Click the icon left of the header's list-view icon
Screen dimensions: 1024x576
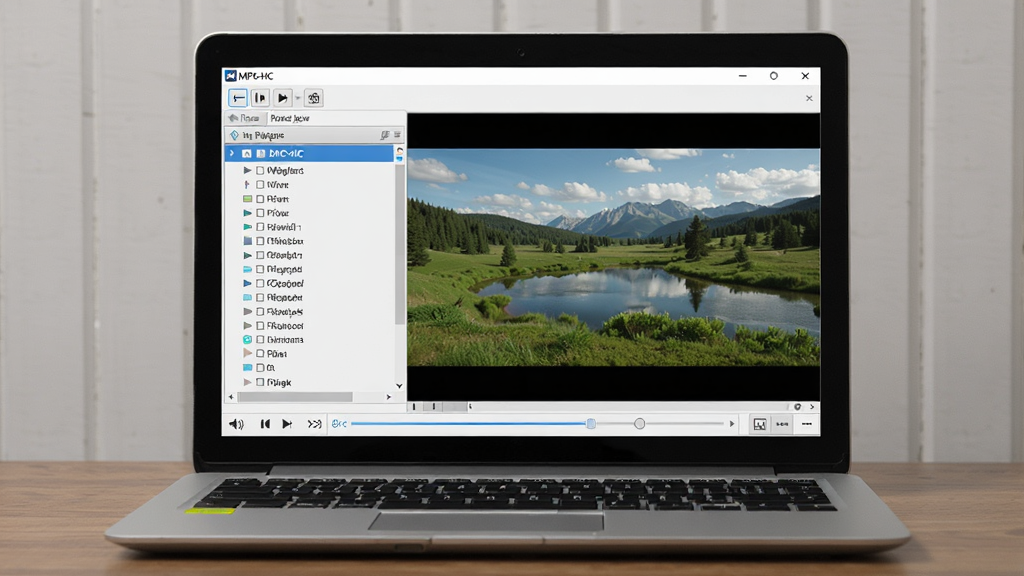click(x=385, y=135)
